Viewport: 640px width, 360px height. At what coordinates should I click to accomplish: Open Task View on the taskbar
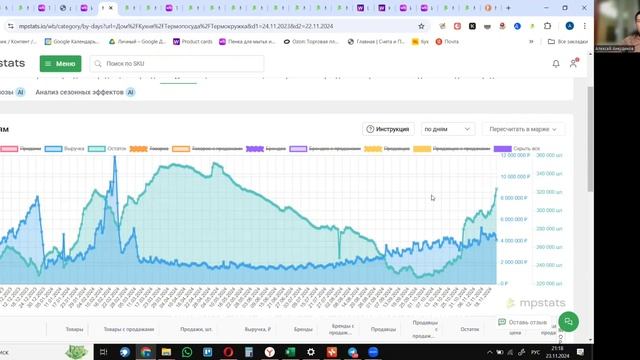(x=103, y=352)
